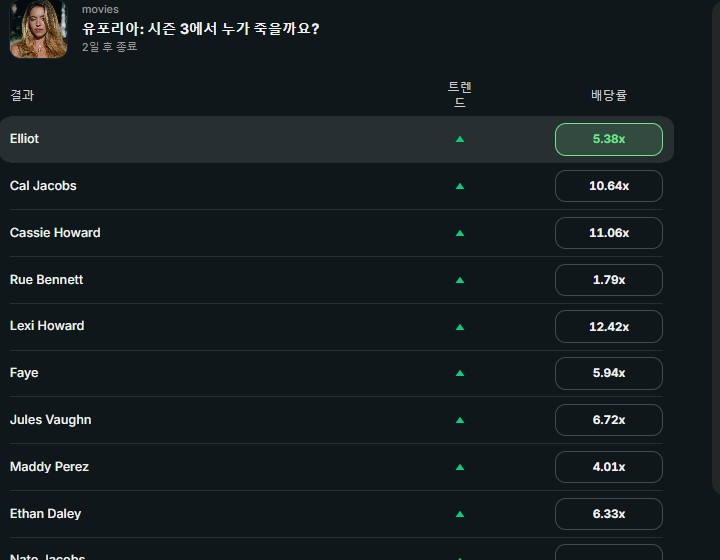Choose 11.06x odds for Cassie Howard
The height and width of the screenshot is (560, 720).
608,233
